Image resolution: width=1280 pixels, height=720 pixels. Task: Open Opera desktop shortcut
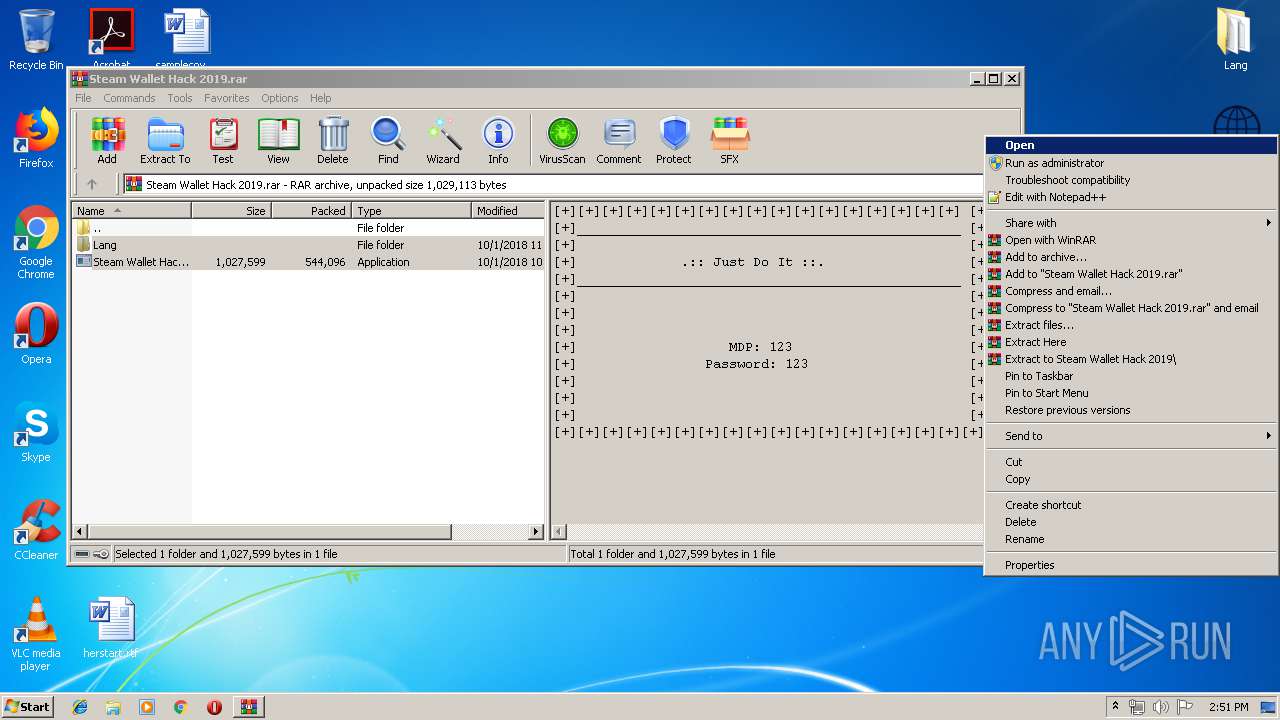[36, 334]
